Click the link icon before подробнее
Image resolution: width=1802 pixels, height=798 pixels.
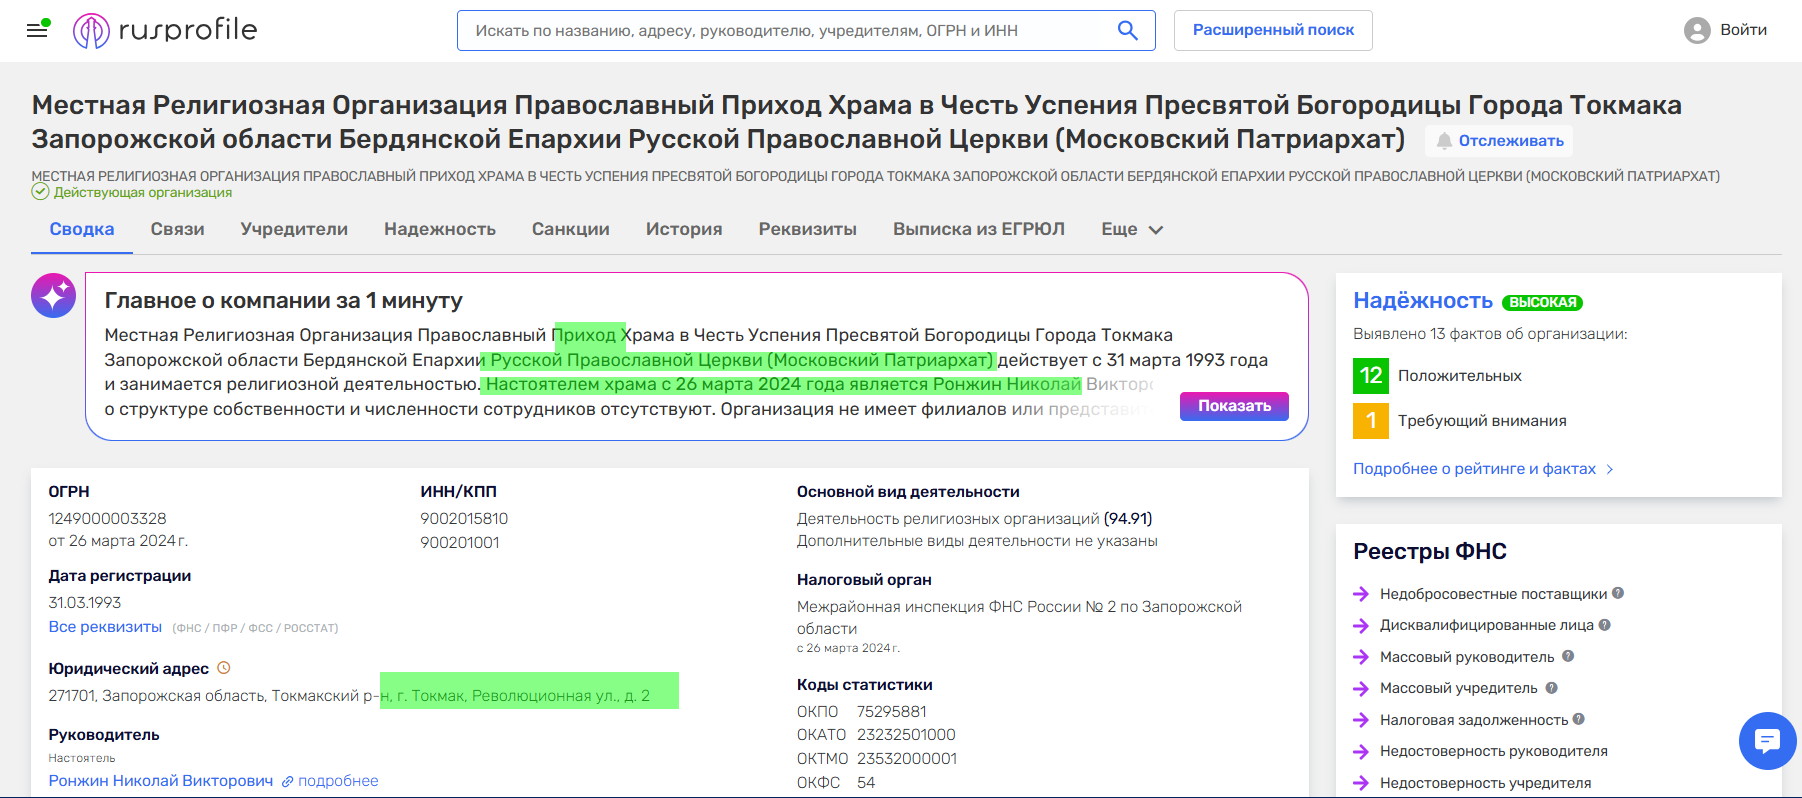pos(288,781)
